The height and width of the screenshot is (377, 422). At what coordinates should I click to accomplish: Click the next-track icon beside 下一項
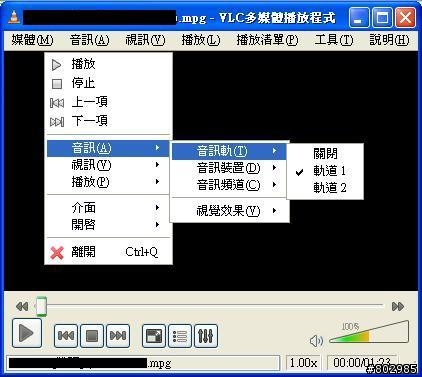click(x=57, y=122)
